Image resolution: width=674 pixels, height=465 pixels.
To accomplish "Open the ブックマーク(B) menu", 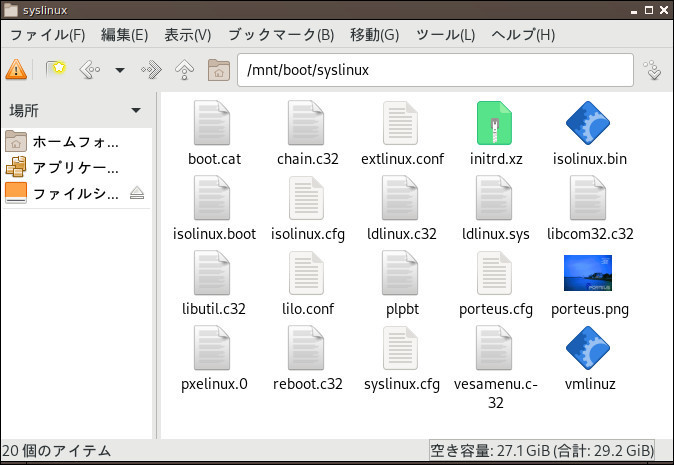I will [x=281, y=35].
